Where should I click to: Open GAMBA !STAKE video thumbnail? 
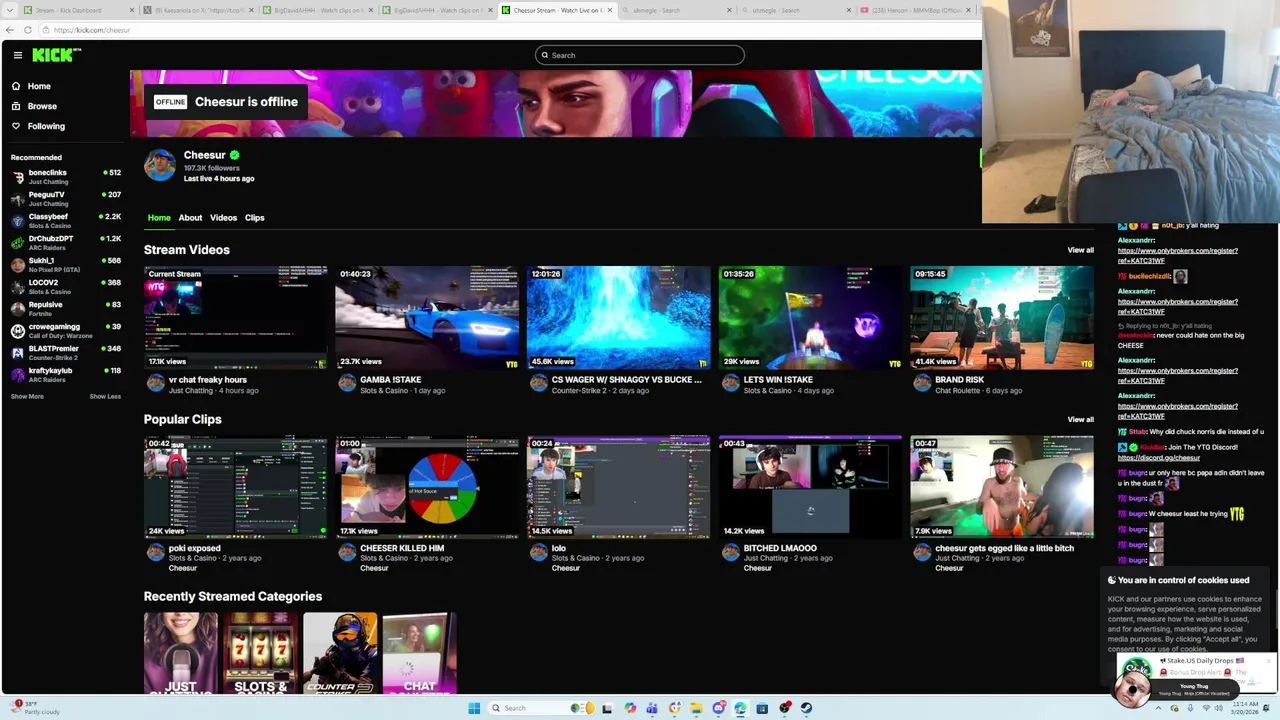[427, 317]
